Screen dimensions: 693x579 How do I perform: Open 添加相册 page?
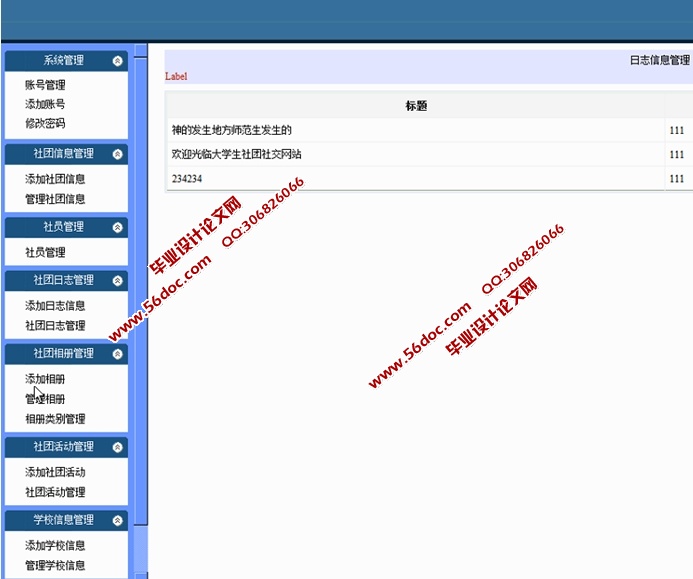point(45,379)
